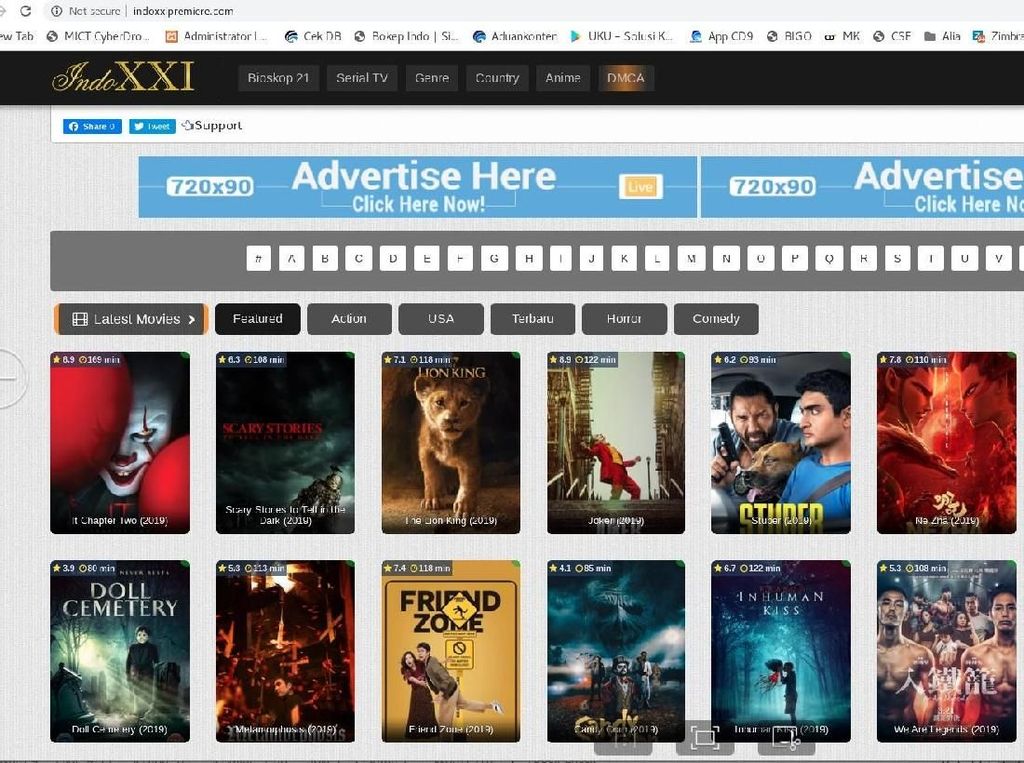
Task: Open the Genre menu
Action: pyautogui.click(x=432, y=78)
